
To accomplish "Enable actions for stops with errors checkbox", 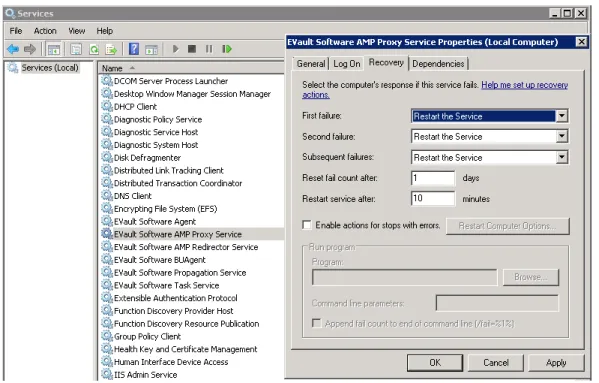I will (307, 225).
